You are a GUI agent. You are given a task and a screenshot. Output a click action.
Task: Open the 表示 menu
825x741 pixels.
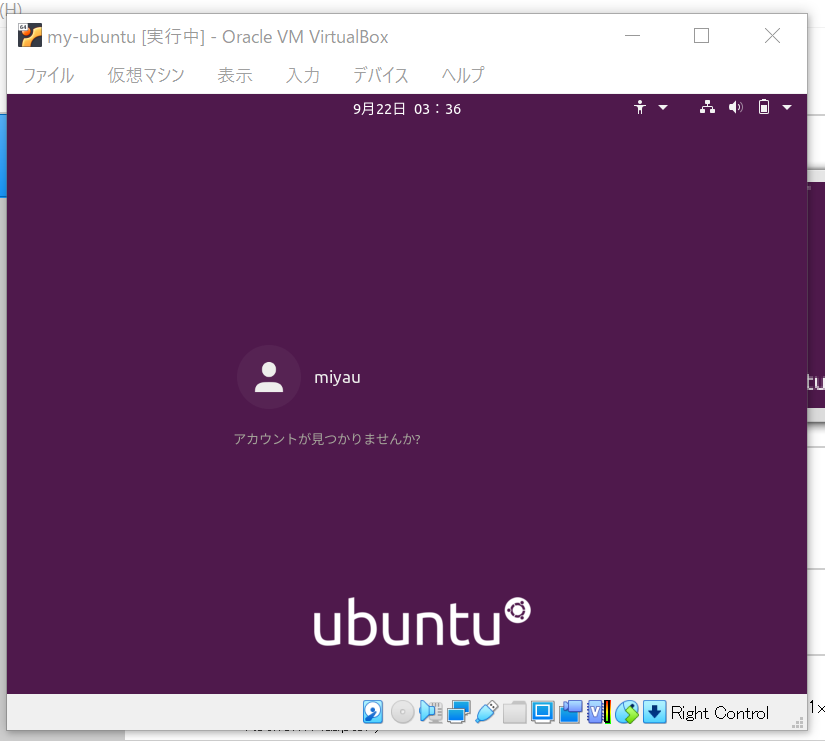point(235,75)
